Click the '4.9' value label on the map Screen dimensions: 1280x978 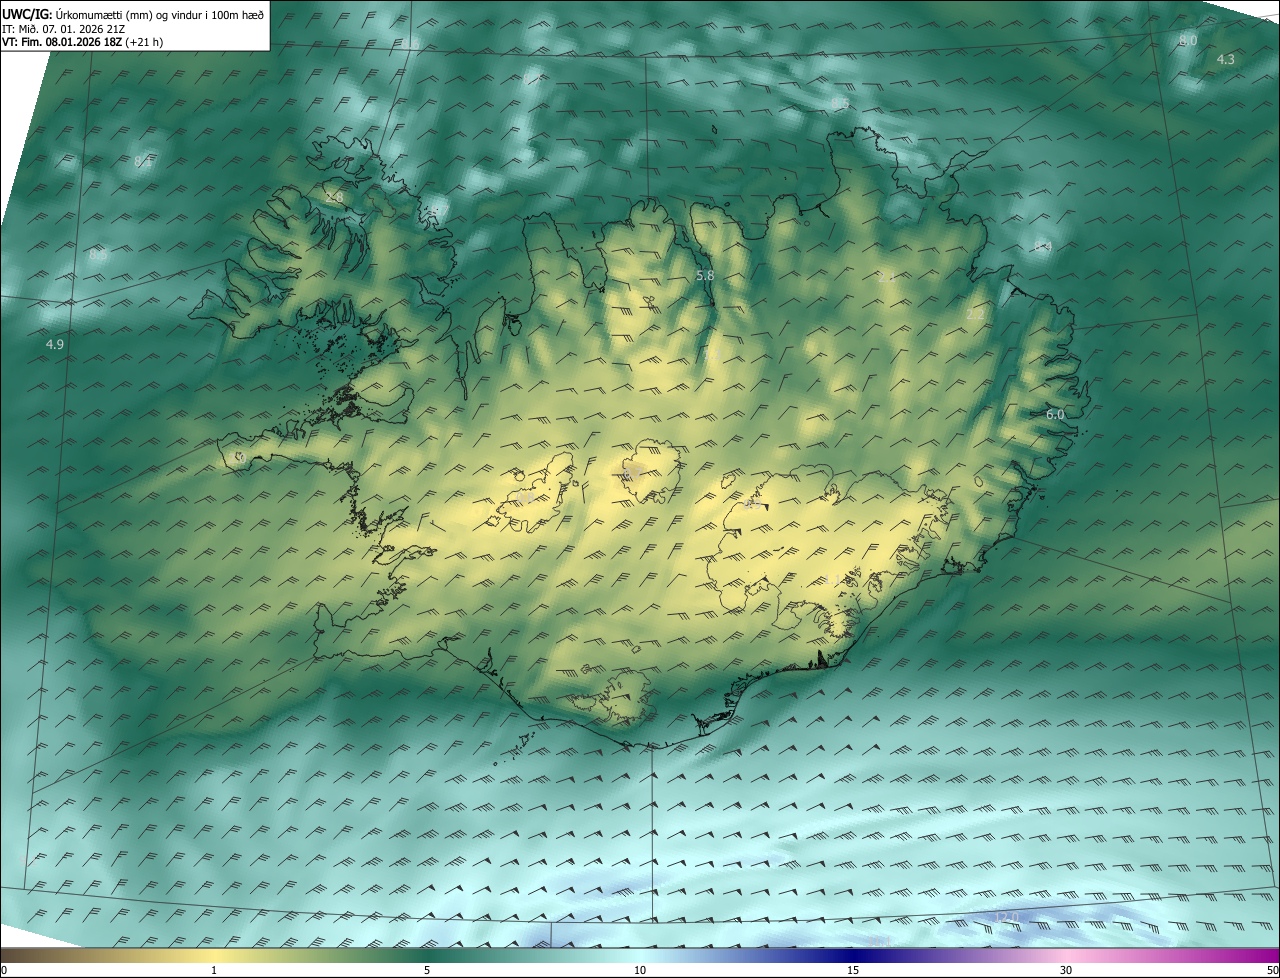point(55,344)
